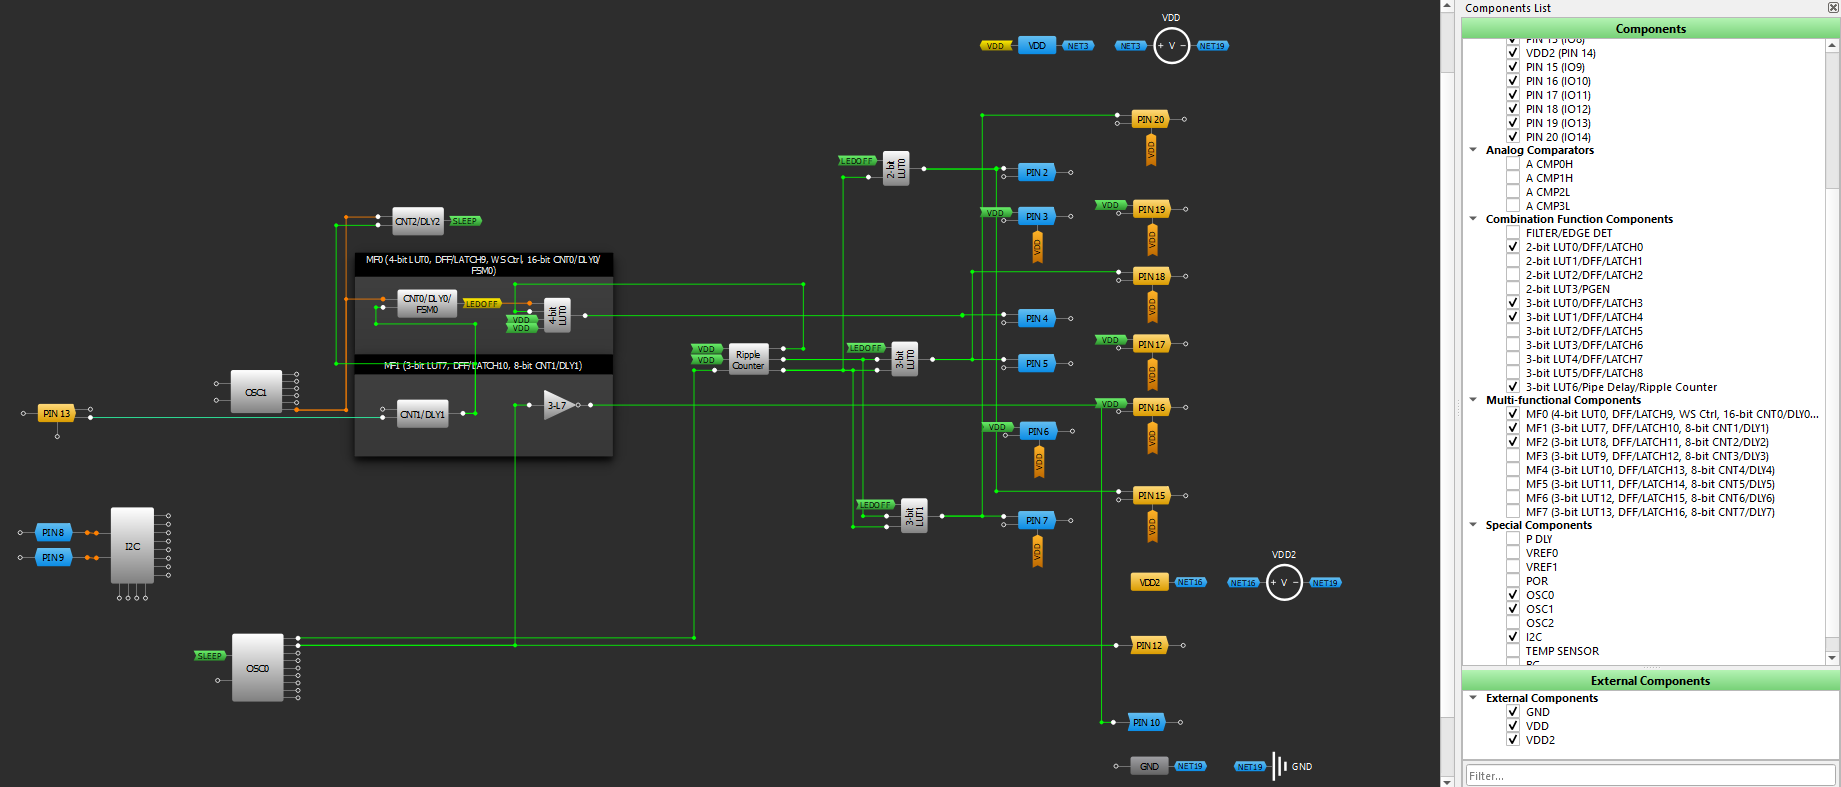Click the component Filter text field

pyautogui.click(x=1650, y=775)
